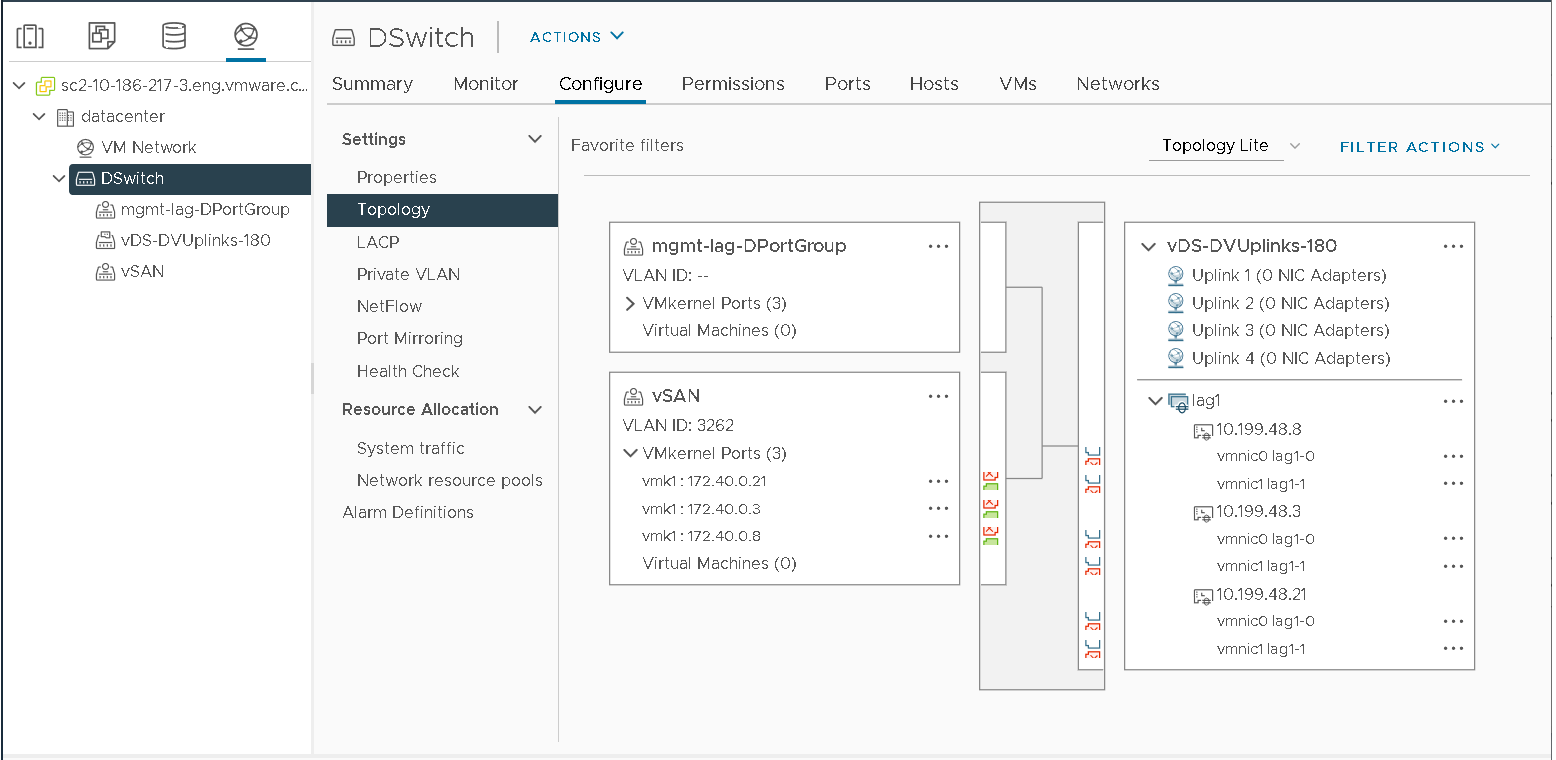Switch to the Hosts tab
This screenshot has width=1556, height=760.
tap(934, 84)
